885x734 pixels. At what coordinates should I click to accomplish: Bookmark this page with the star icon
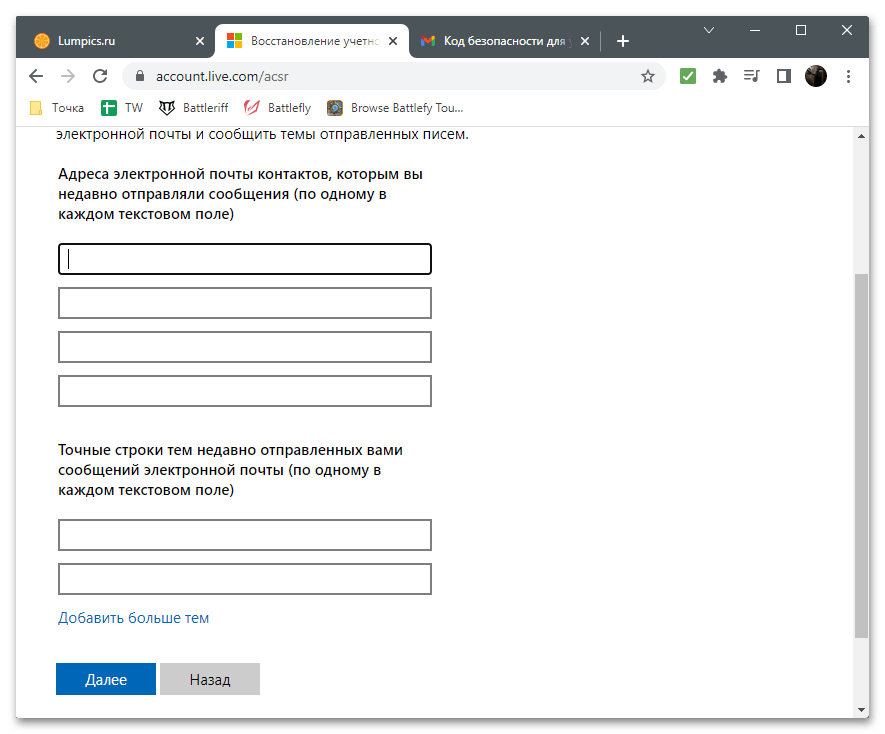click(647, 76)
